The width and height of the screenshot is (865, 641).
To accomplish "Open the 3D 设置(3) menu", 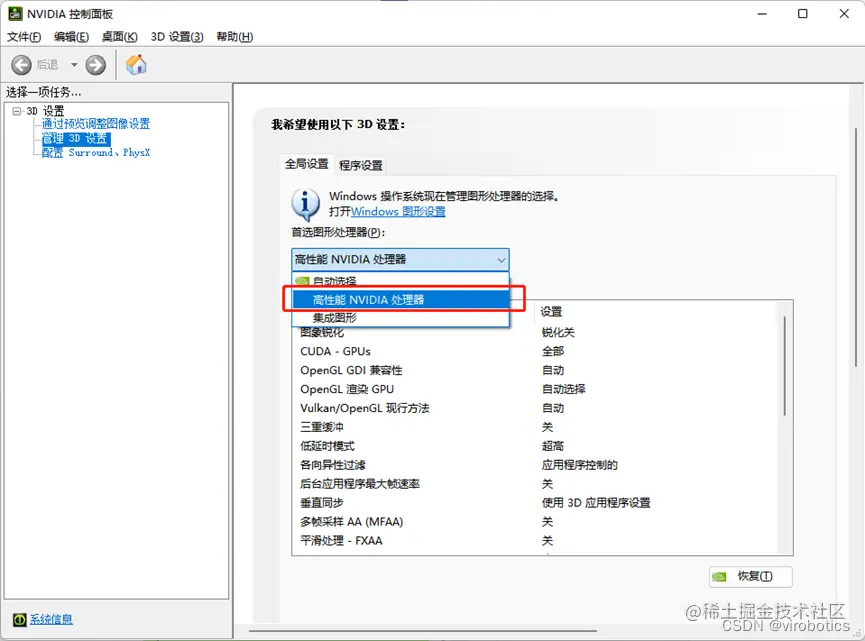I will point(177,36).
